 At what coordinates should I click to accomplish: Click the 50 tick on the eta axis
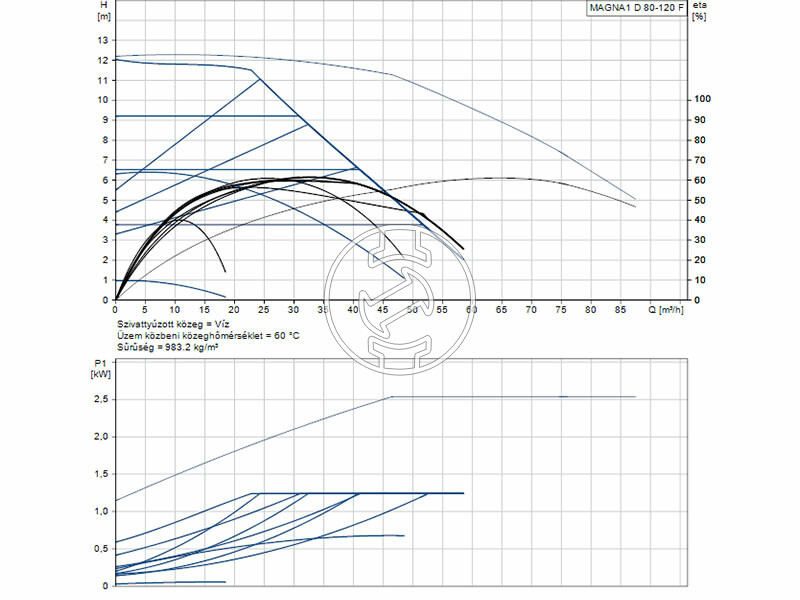tap(700, 200)
